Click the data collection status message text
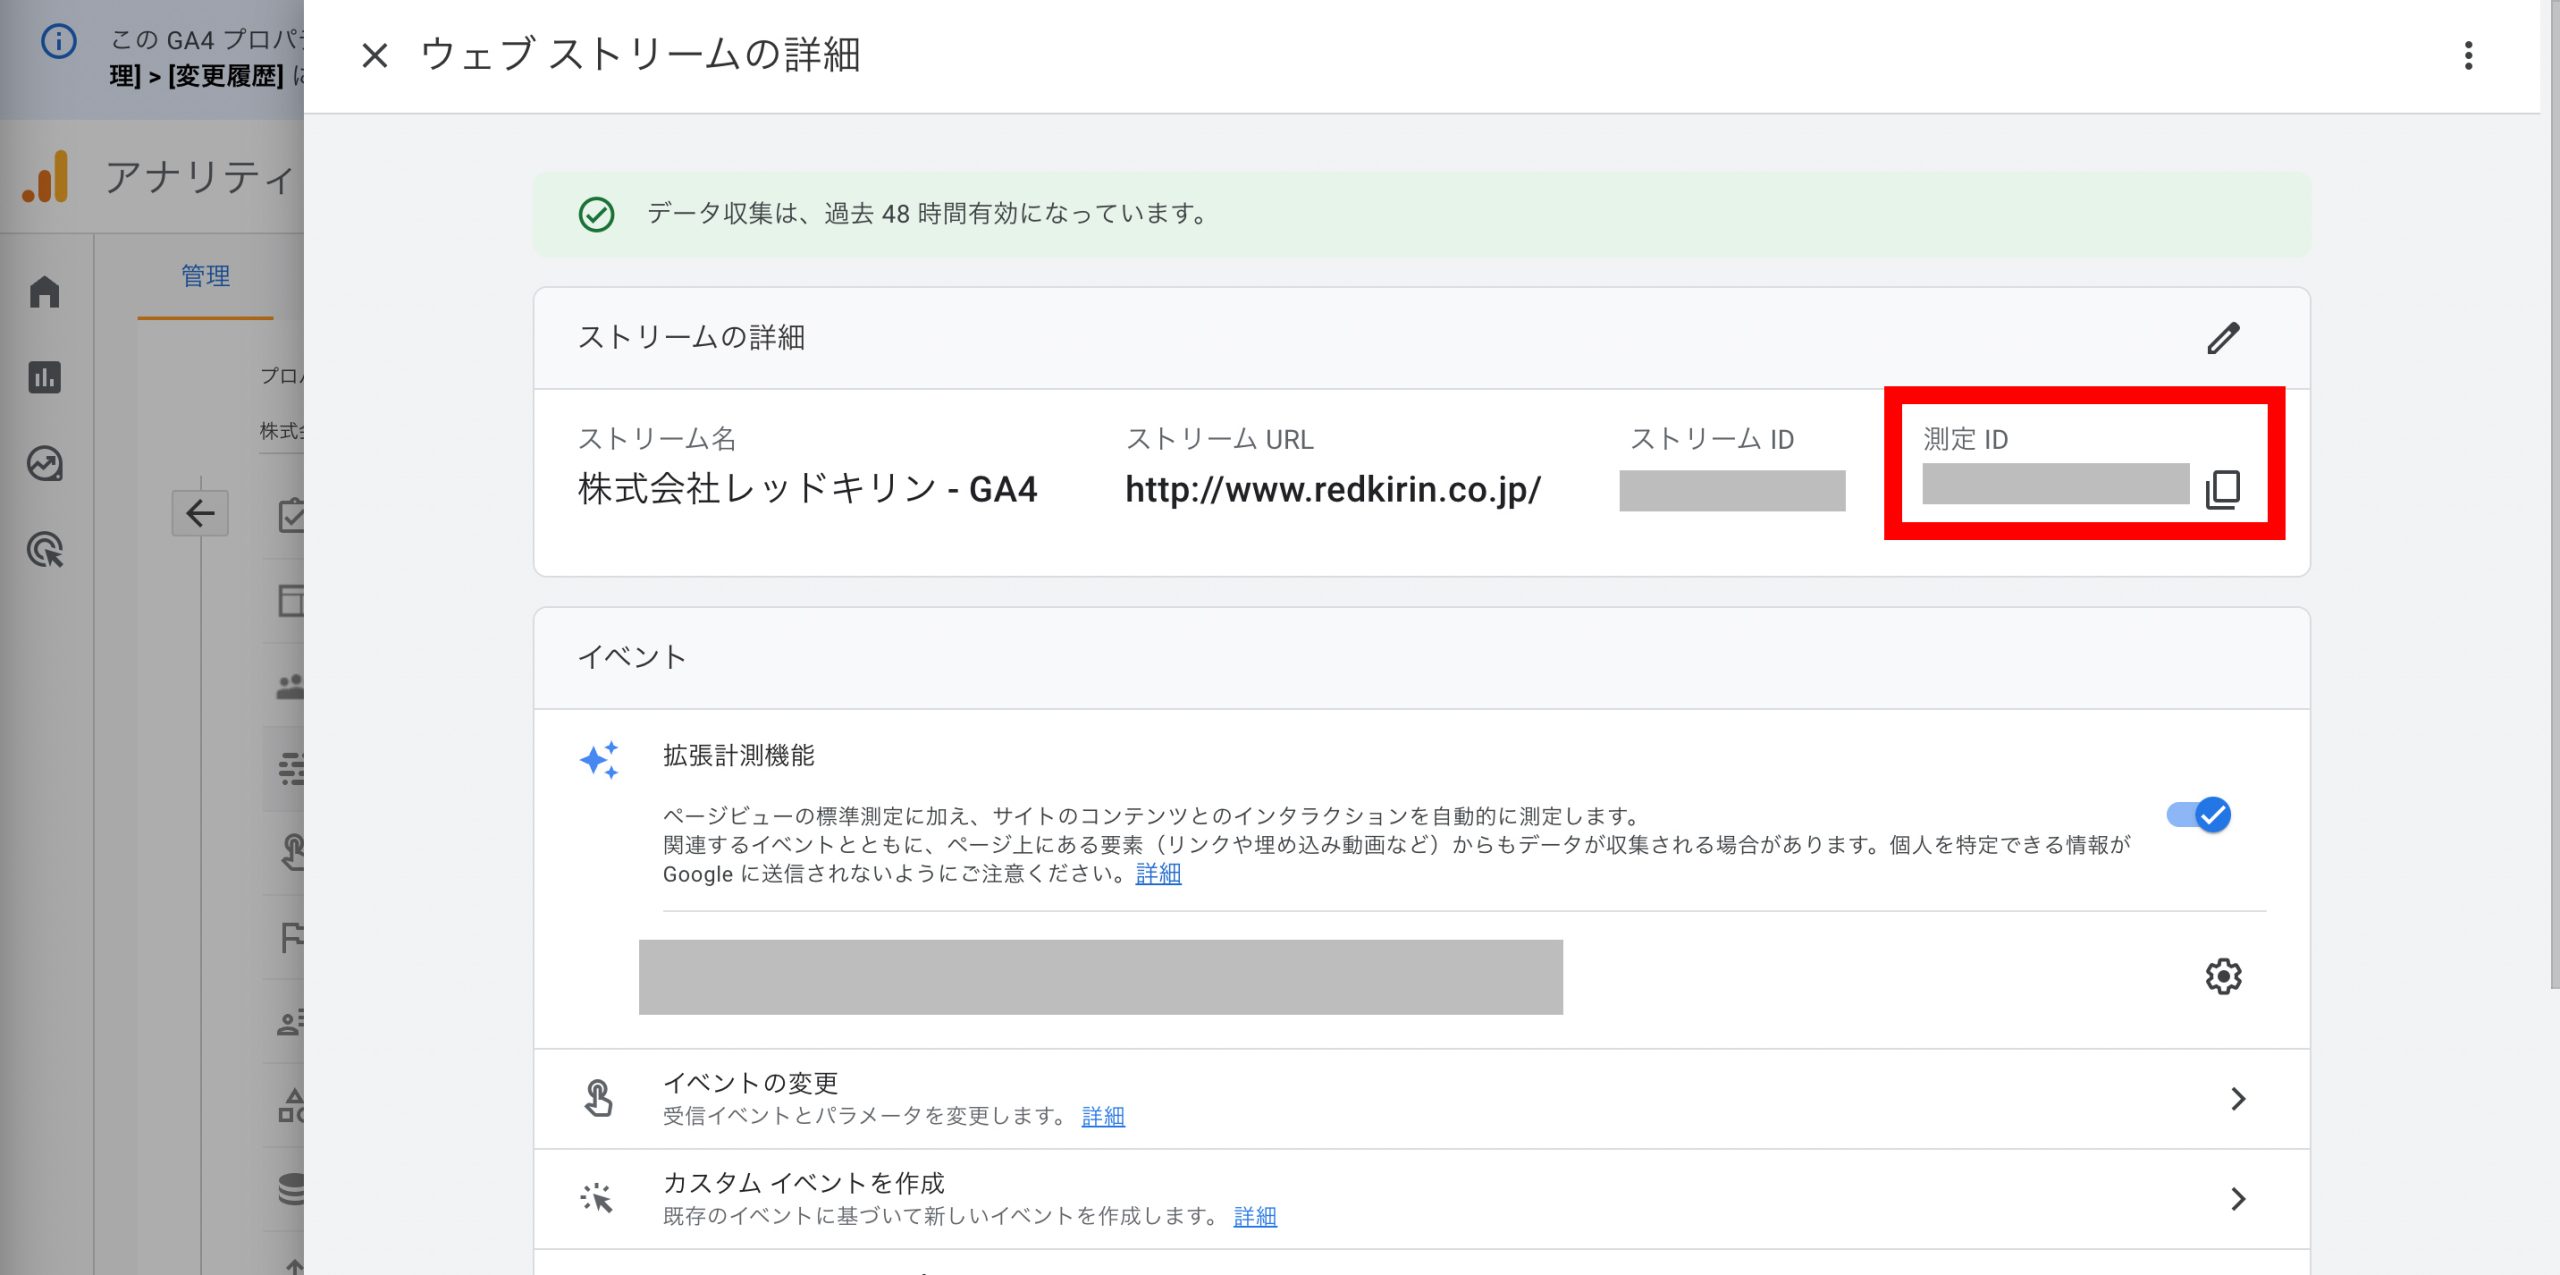Viewport: 2560px width, 1275px height. pos(927,214)
